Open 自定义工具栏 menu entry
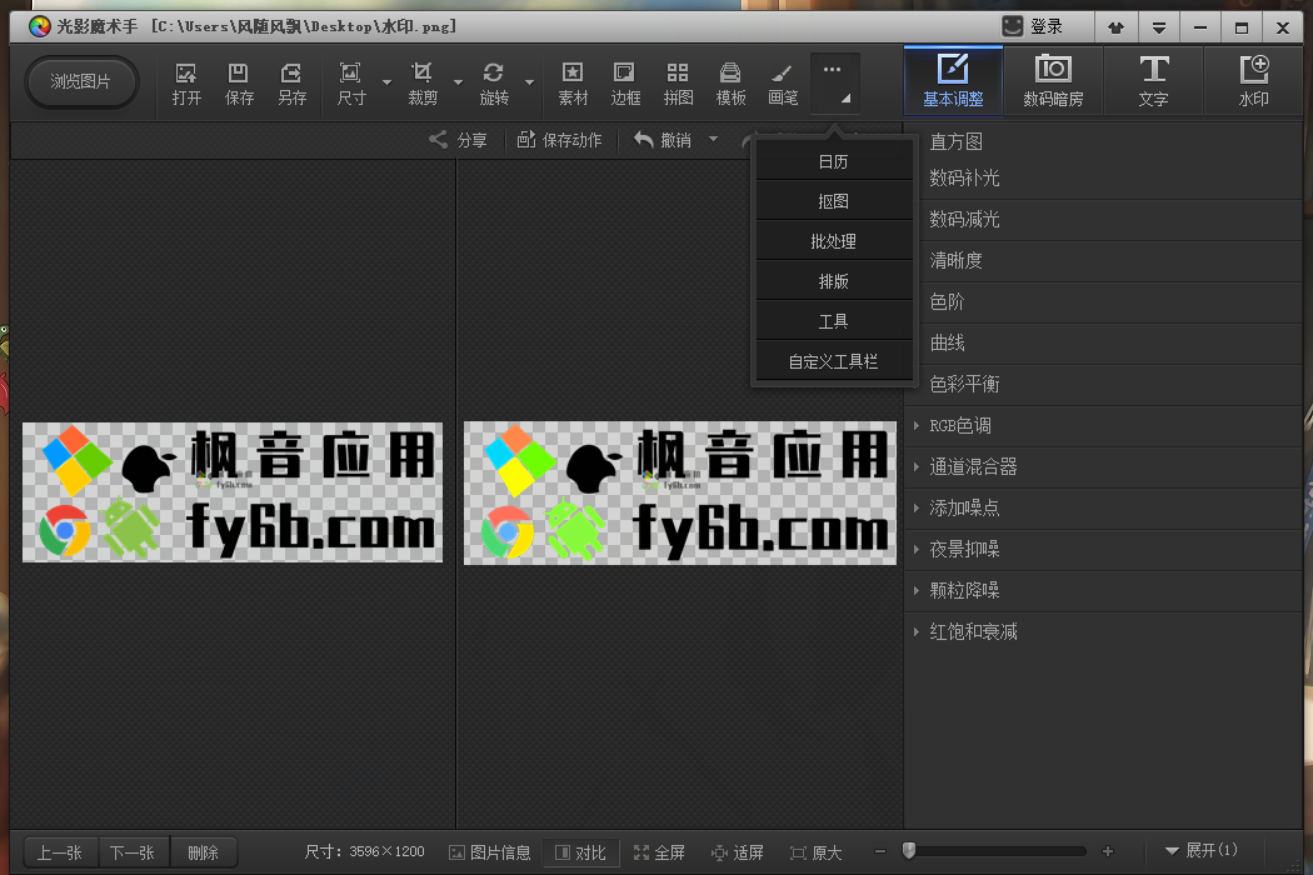Screen dimensions: 1313x875 point(834,361)
